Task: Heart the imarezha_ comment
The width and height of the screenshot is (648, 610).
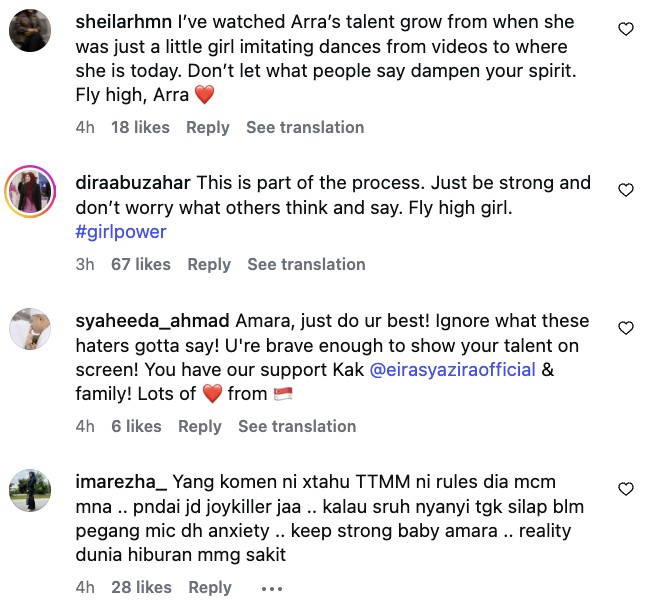Action: click(626, 489)
